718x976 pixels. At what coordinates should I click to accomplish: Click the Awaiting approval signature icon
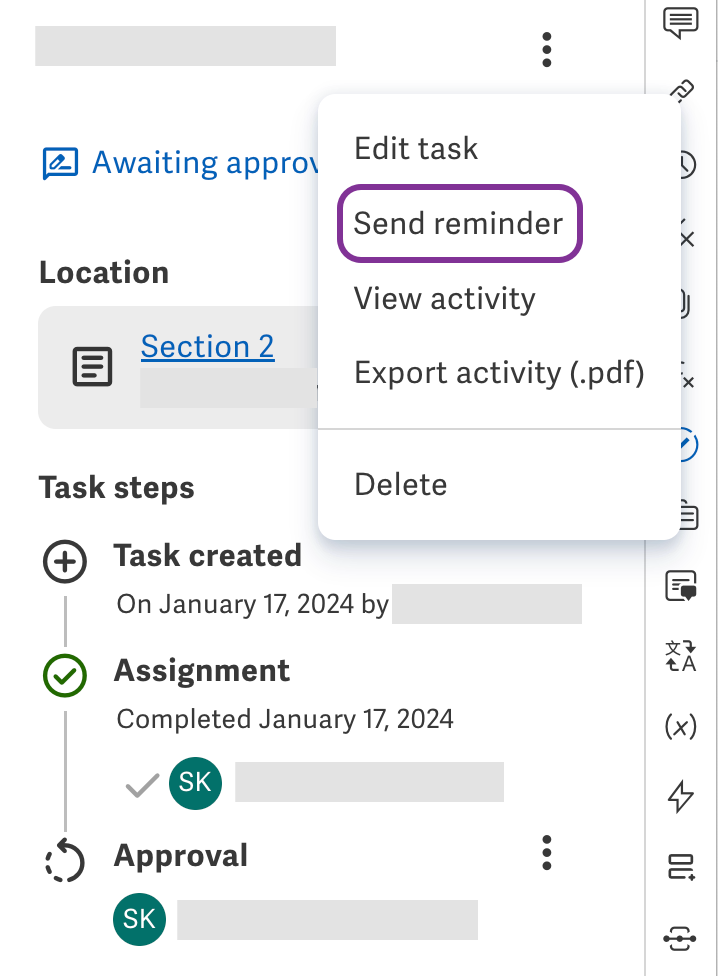(x=60, y=163)
